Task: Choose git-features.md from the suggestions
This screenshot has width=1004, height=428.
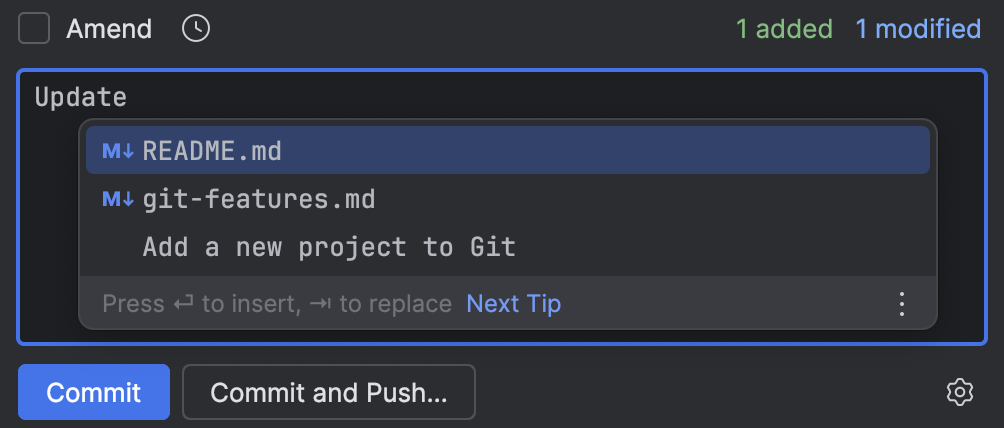Action: [259, 199]
